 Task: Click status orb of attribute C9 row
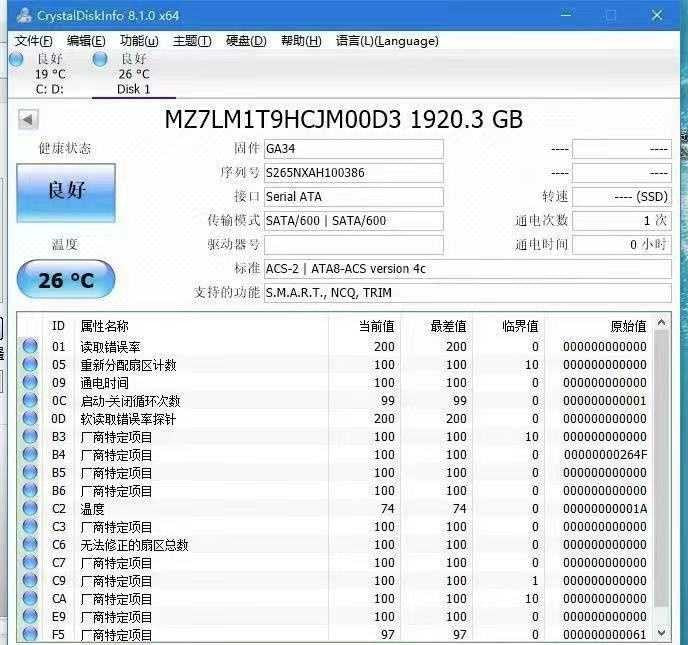[30, 580]
